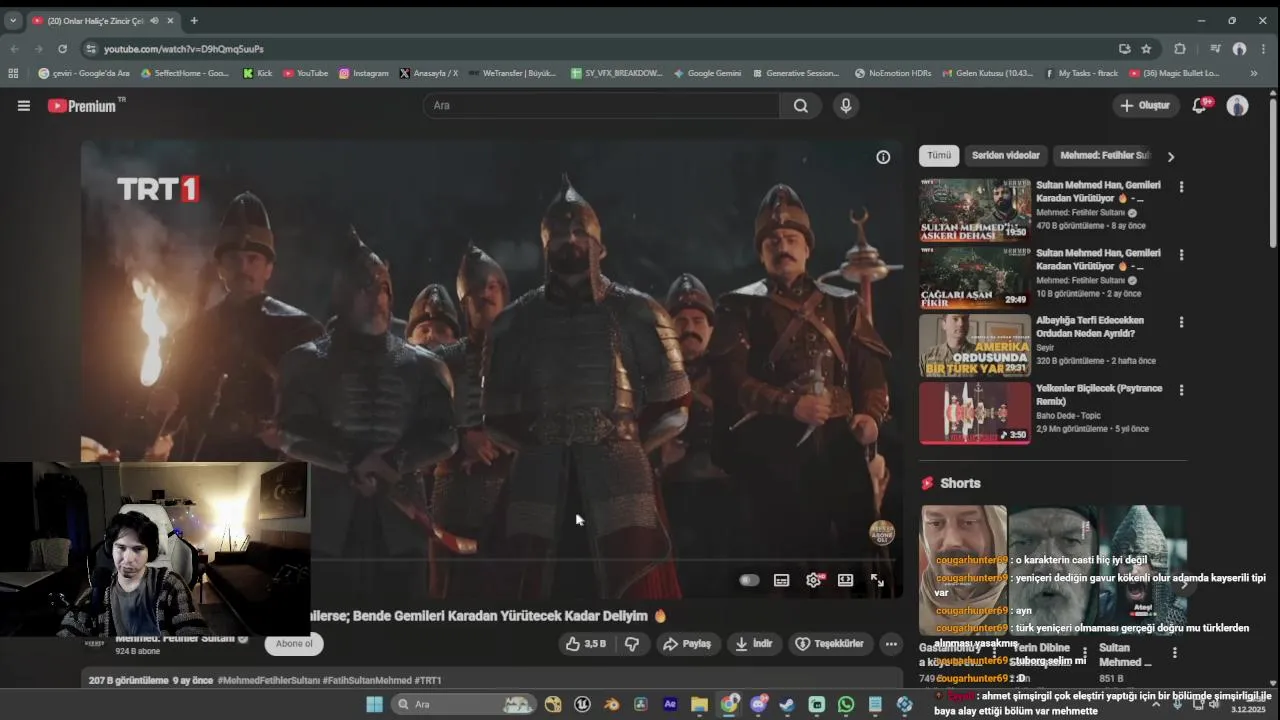Click the channel subscribe watermark in player
This screenshot has width=1280, height=720.
(x=881, y=532)
